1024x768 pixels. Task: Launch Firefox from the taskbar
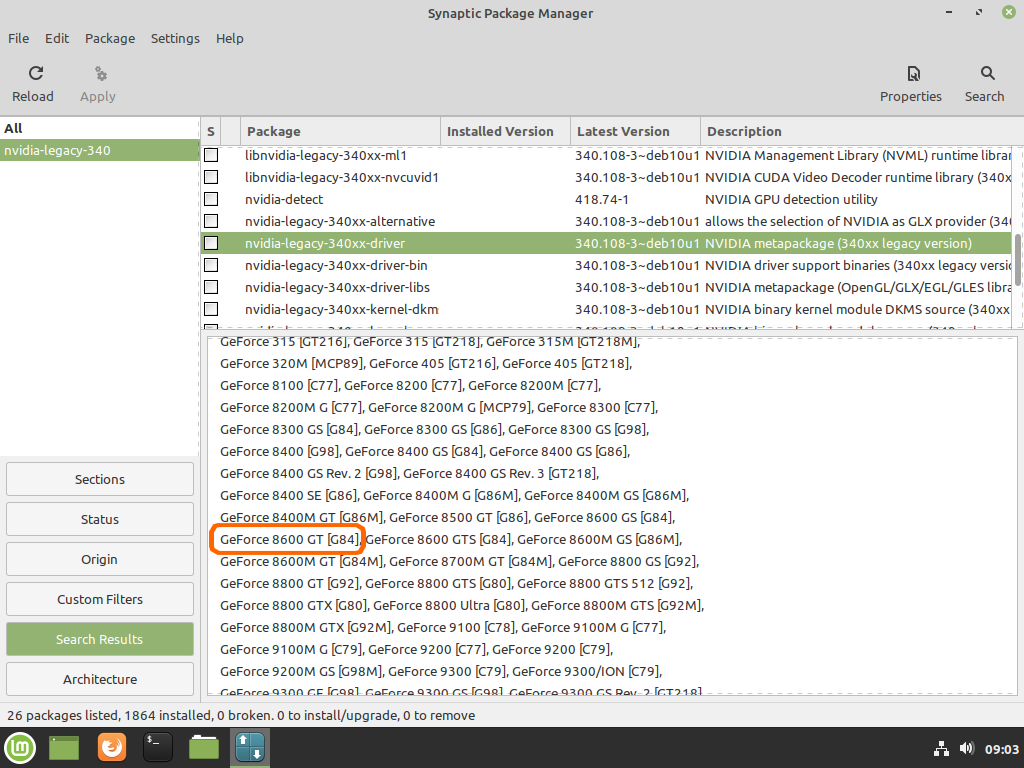click(x=112, y=747)
